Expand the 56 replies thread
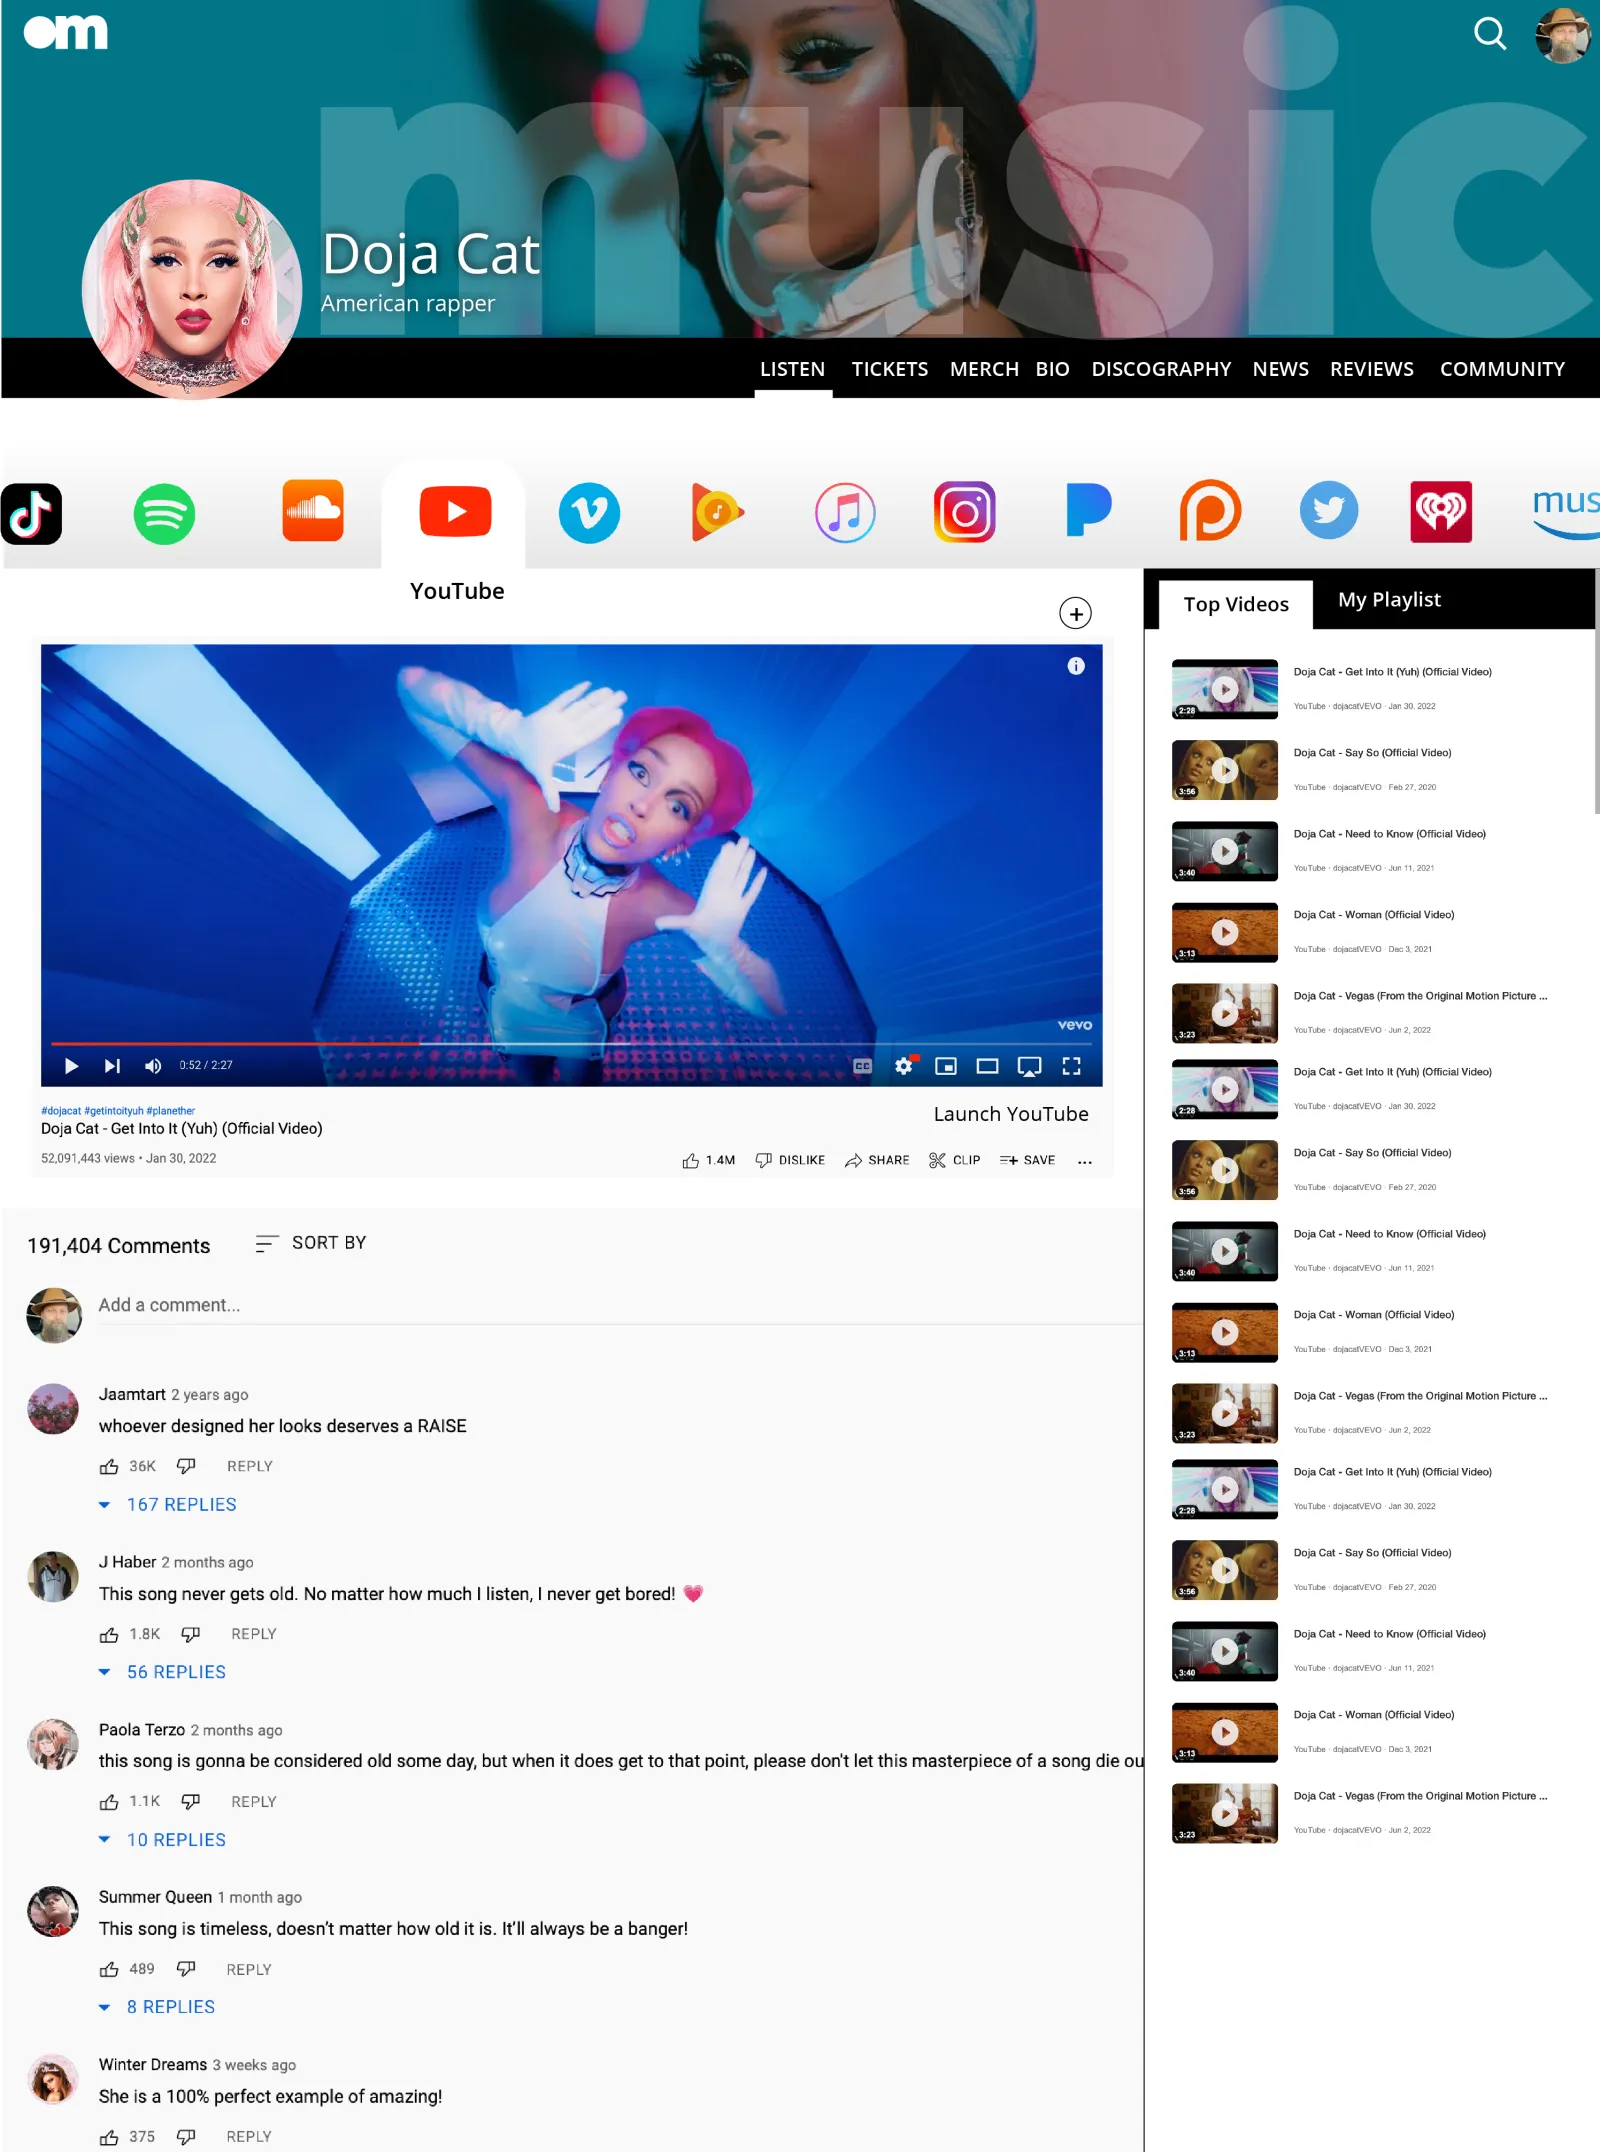 pyautogui.click(x=162, y=1672)
